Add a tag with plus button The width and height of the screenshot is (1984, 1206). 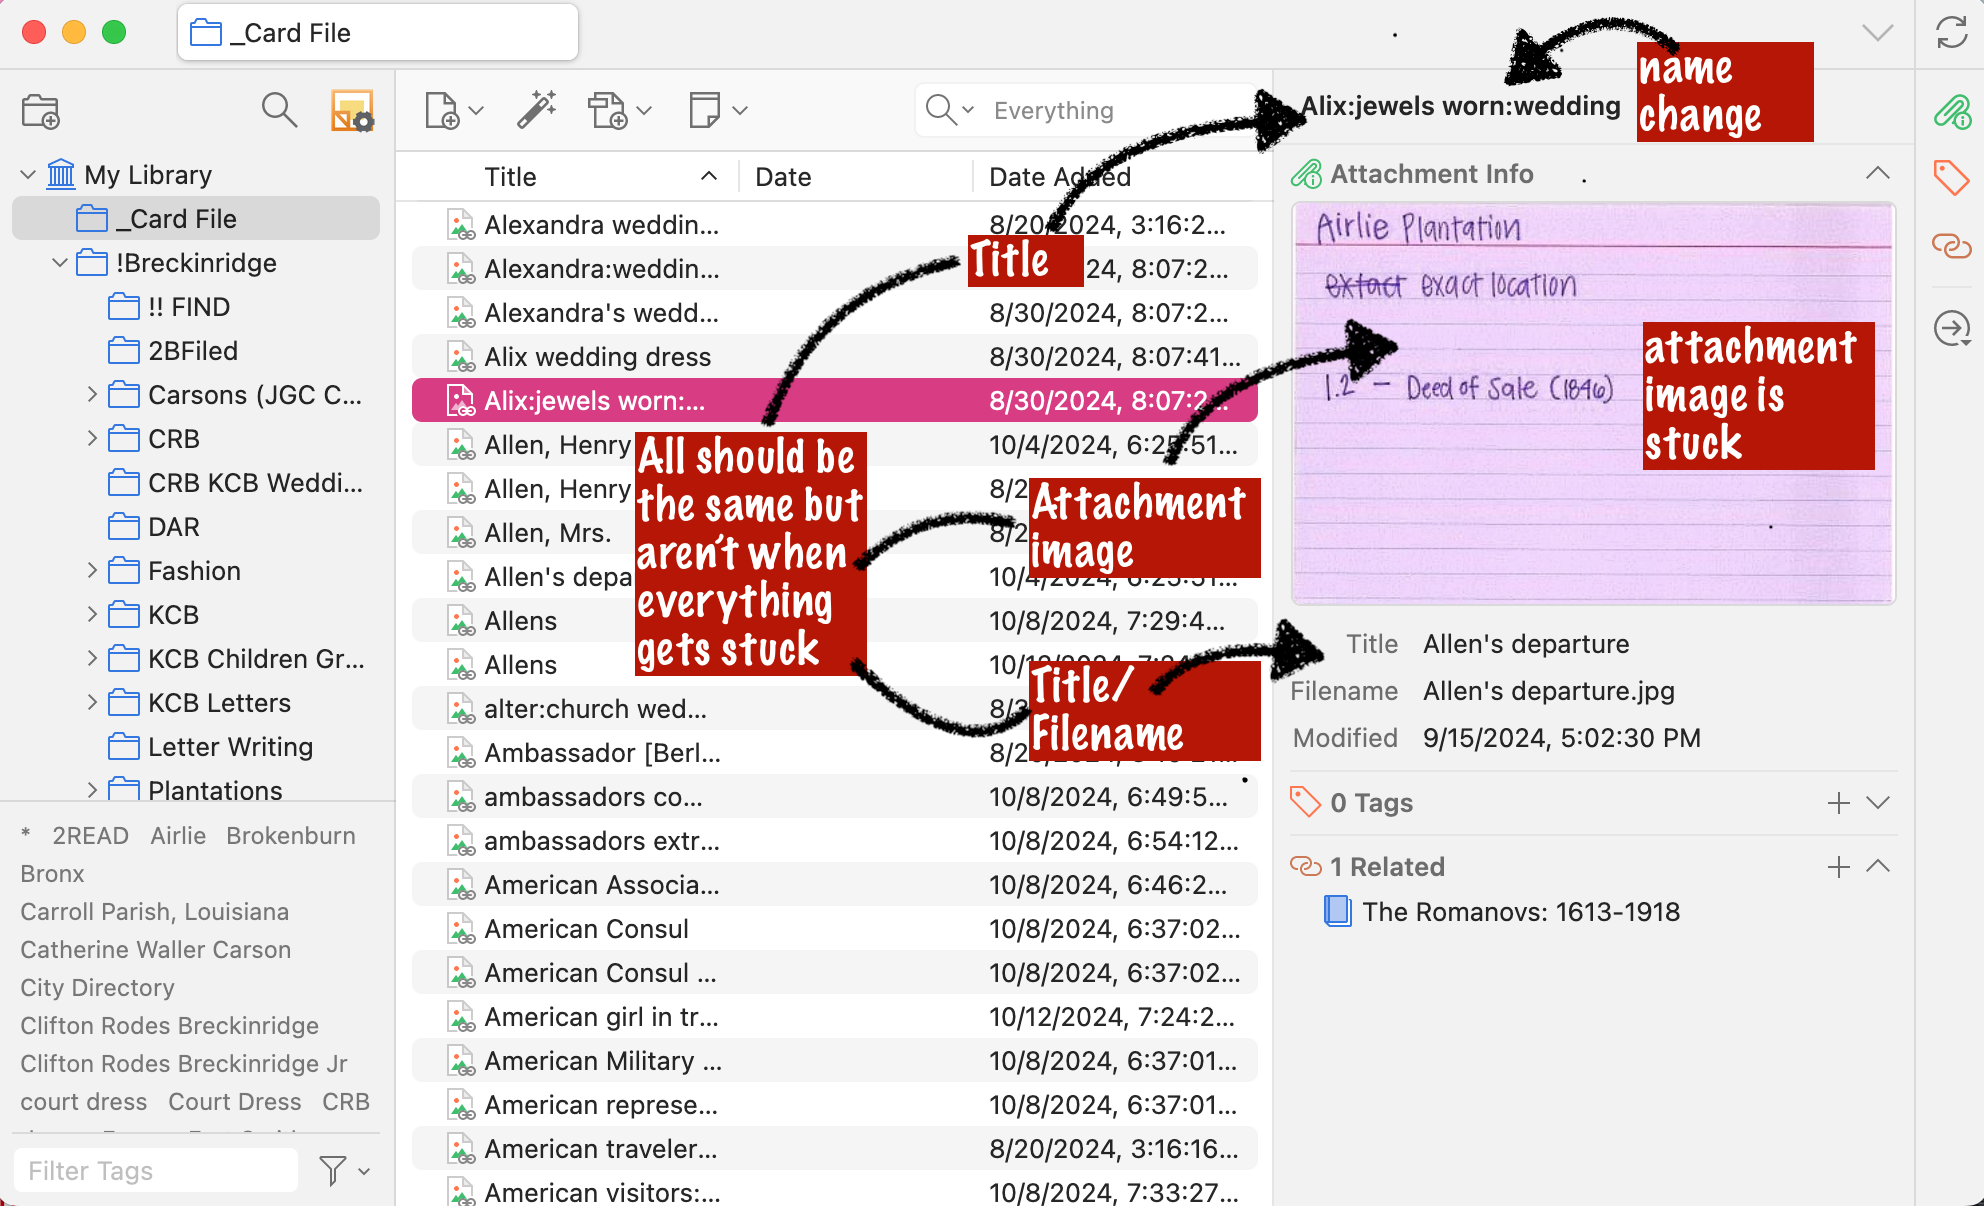[1838, 803]
